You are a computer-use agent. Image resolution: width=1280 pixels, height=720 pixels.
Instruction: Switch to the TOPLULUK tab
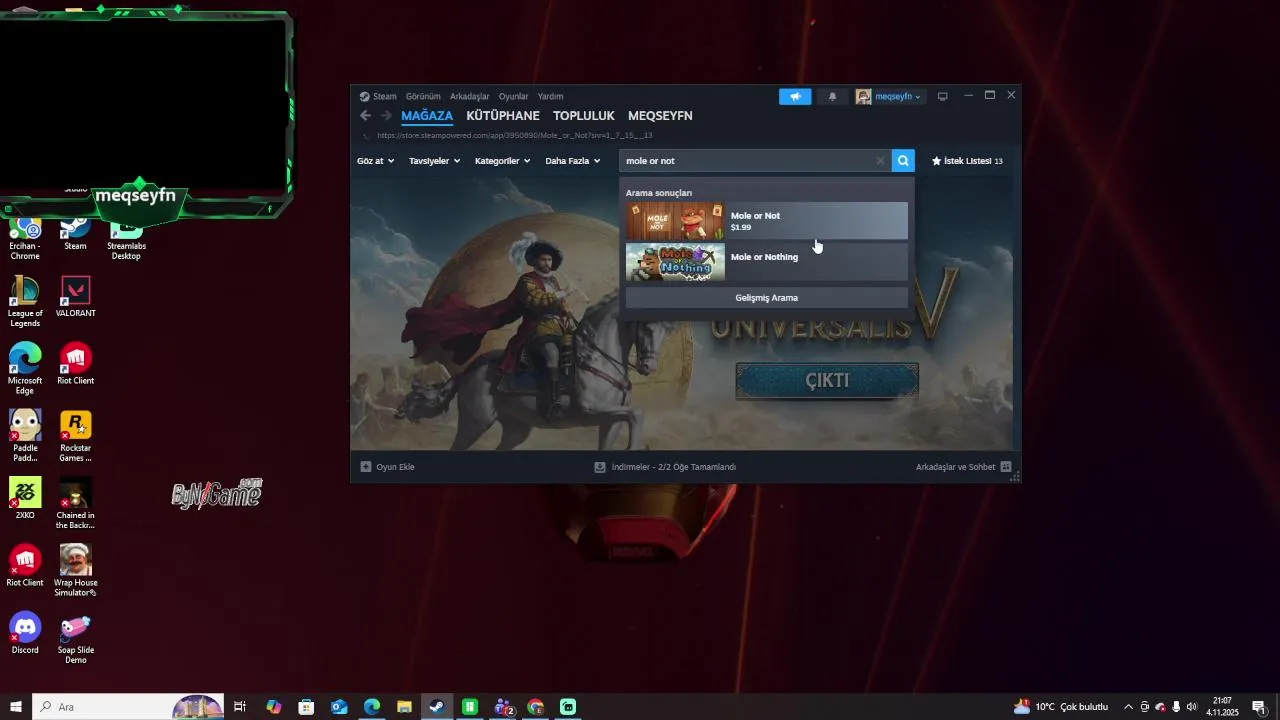point(584,116)
